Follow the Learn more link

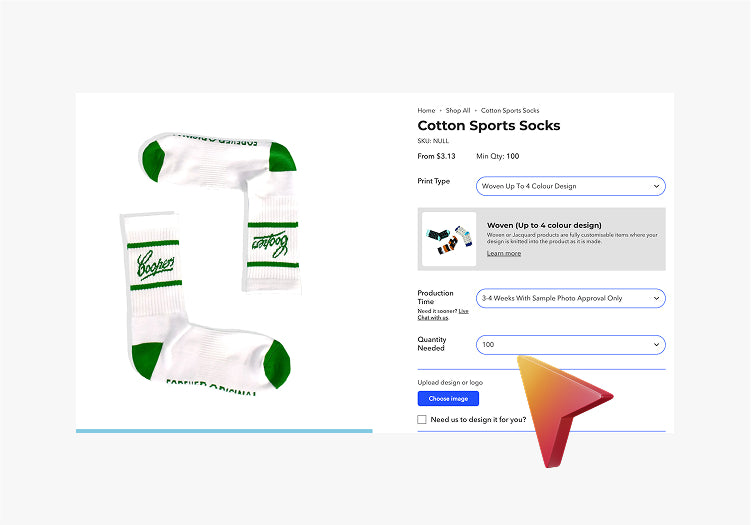(x=504, y=253)
